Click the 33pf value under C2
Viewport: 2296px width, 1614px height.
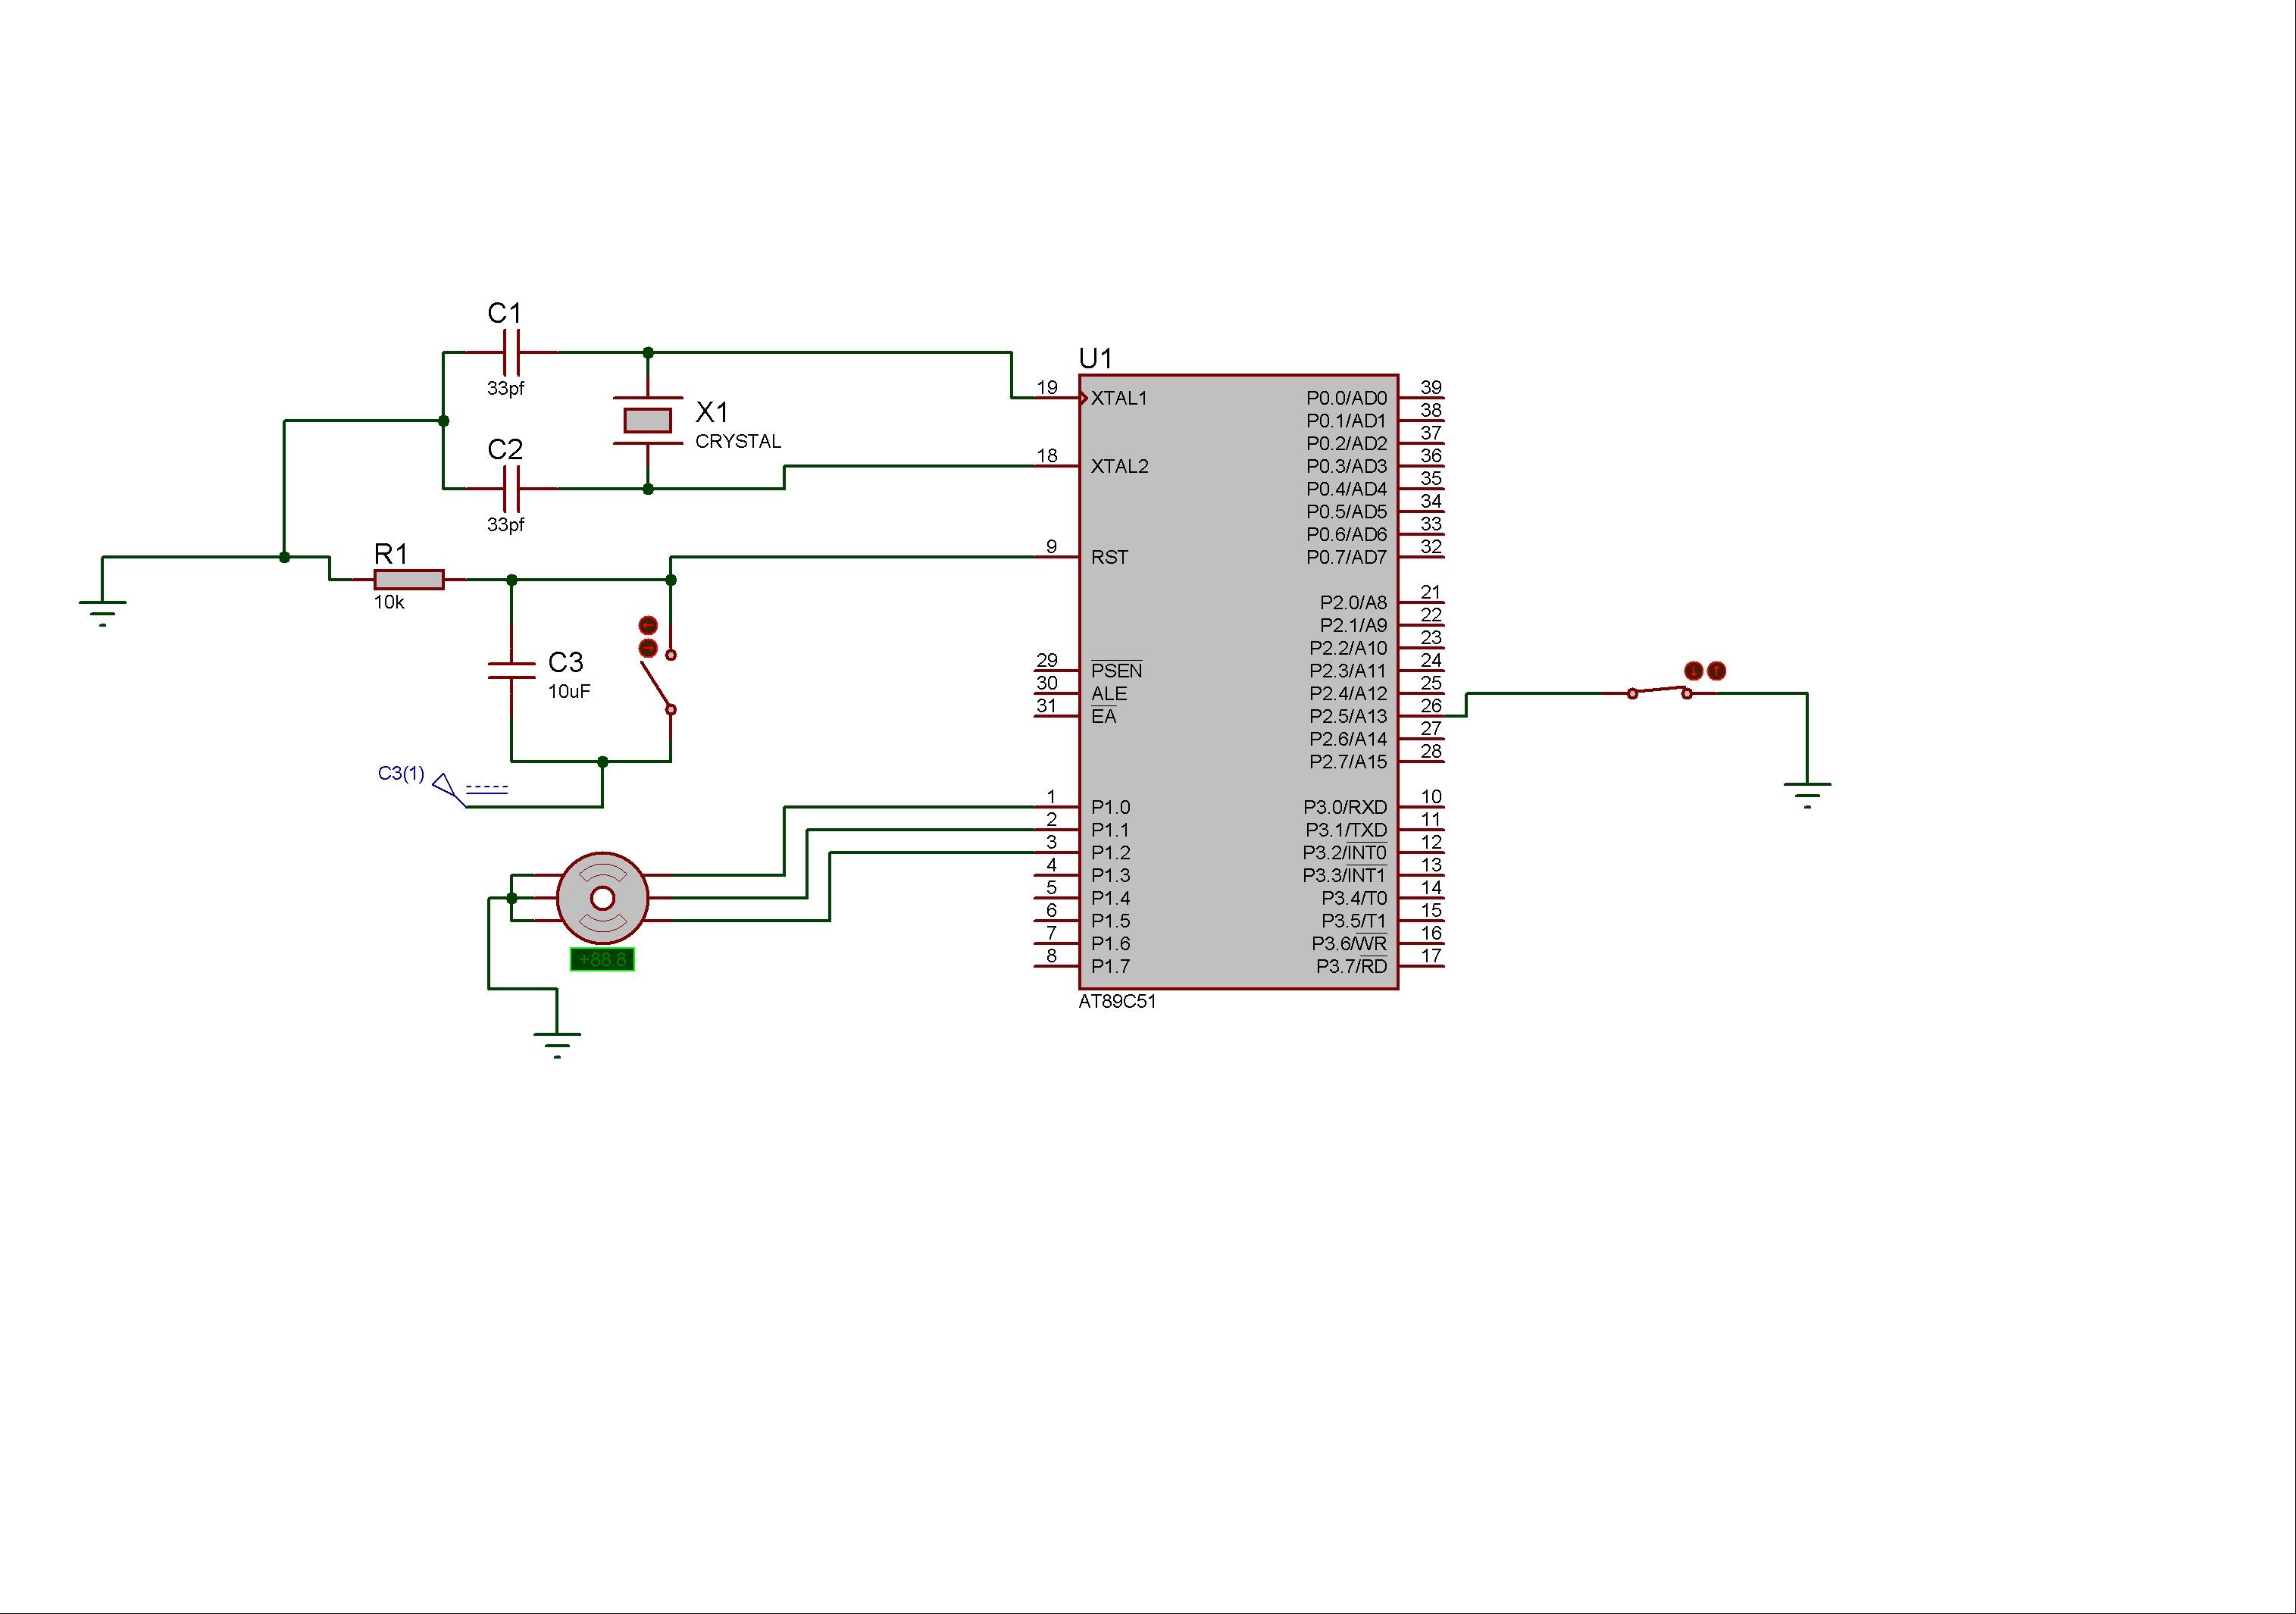tap(505, 524)
